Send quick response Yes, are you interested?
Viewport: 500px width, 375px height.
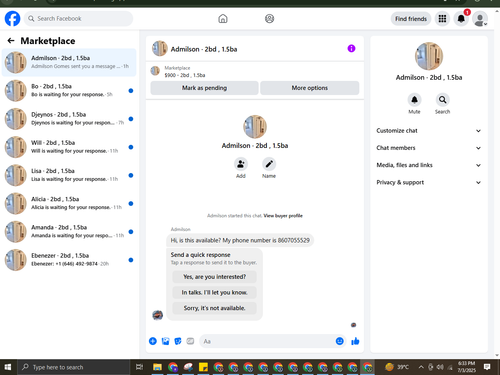click(x=214, y=277)
